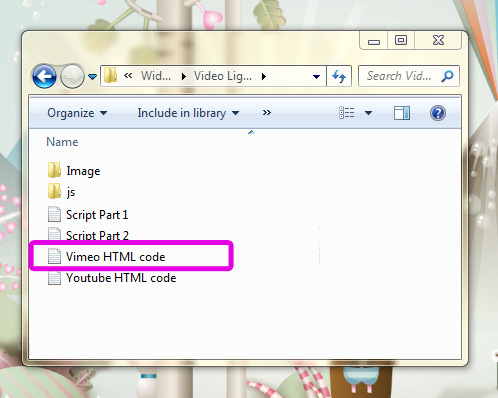
Task: Select the Script Part 1 filename
Action: 97,215
